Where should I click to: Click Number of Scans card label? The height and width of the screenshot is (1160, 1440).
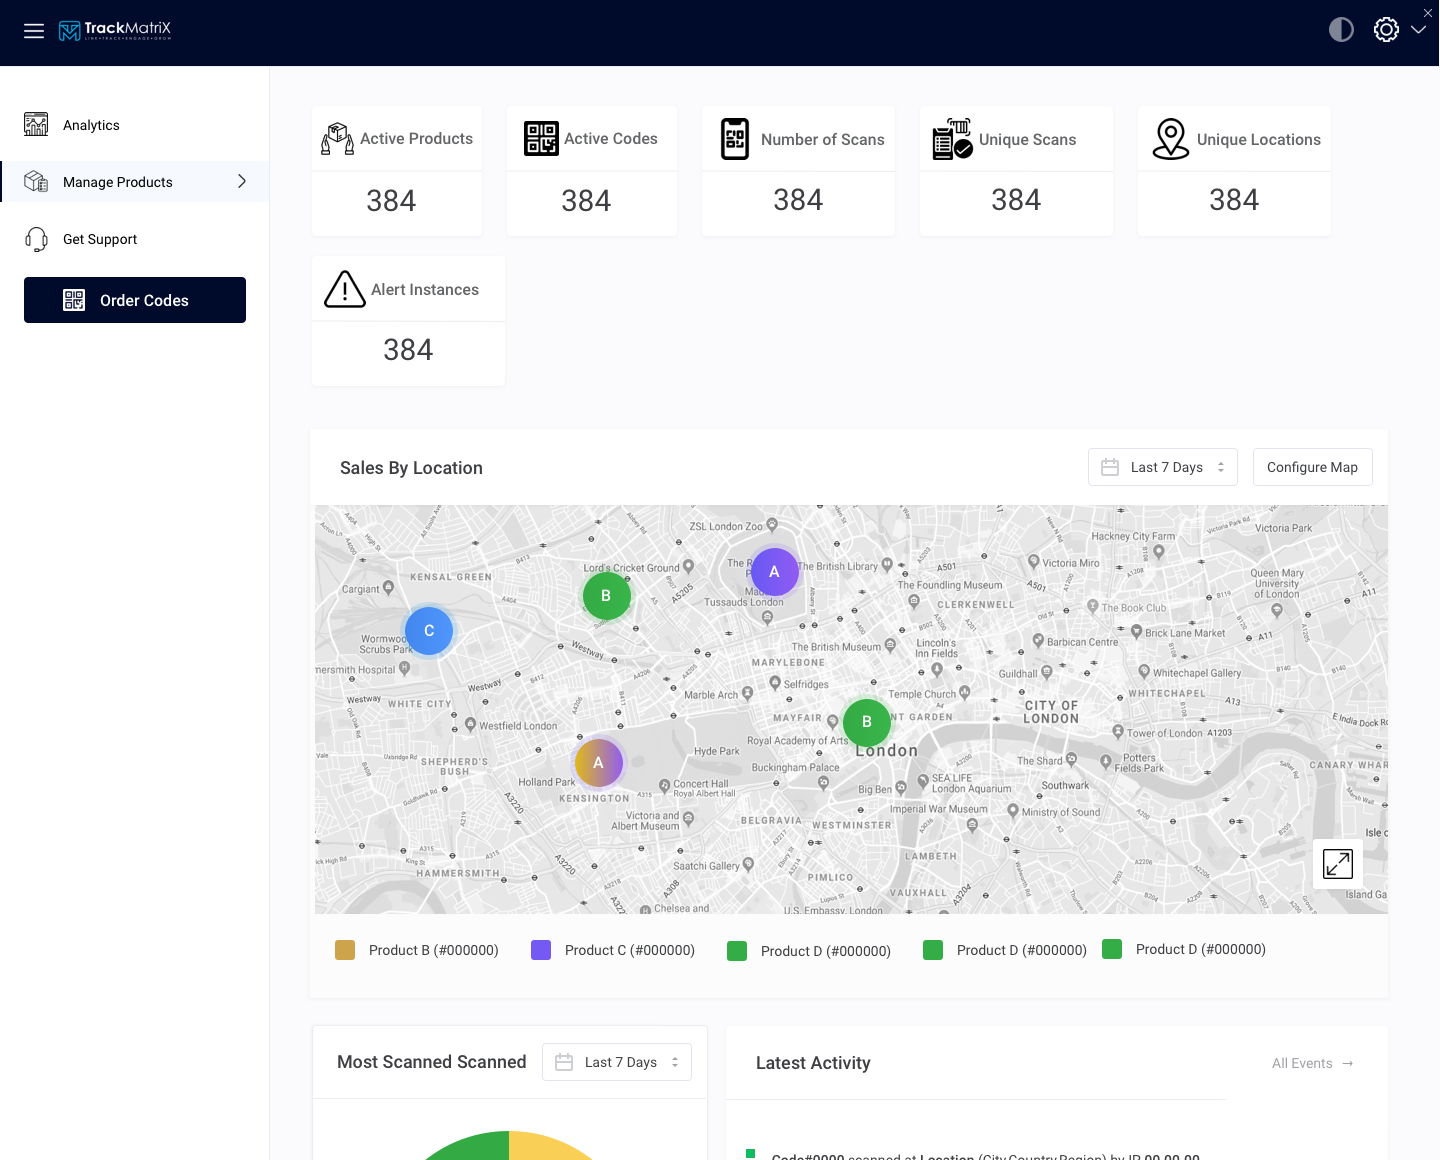tap(823, 140)
